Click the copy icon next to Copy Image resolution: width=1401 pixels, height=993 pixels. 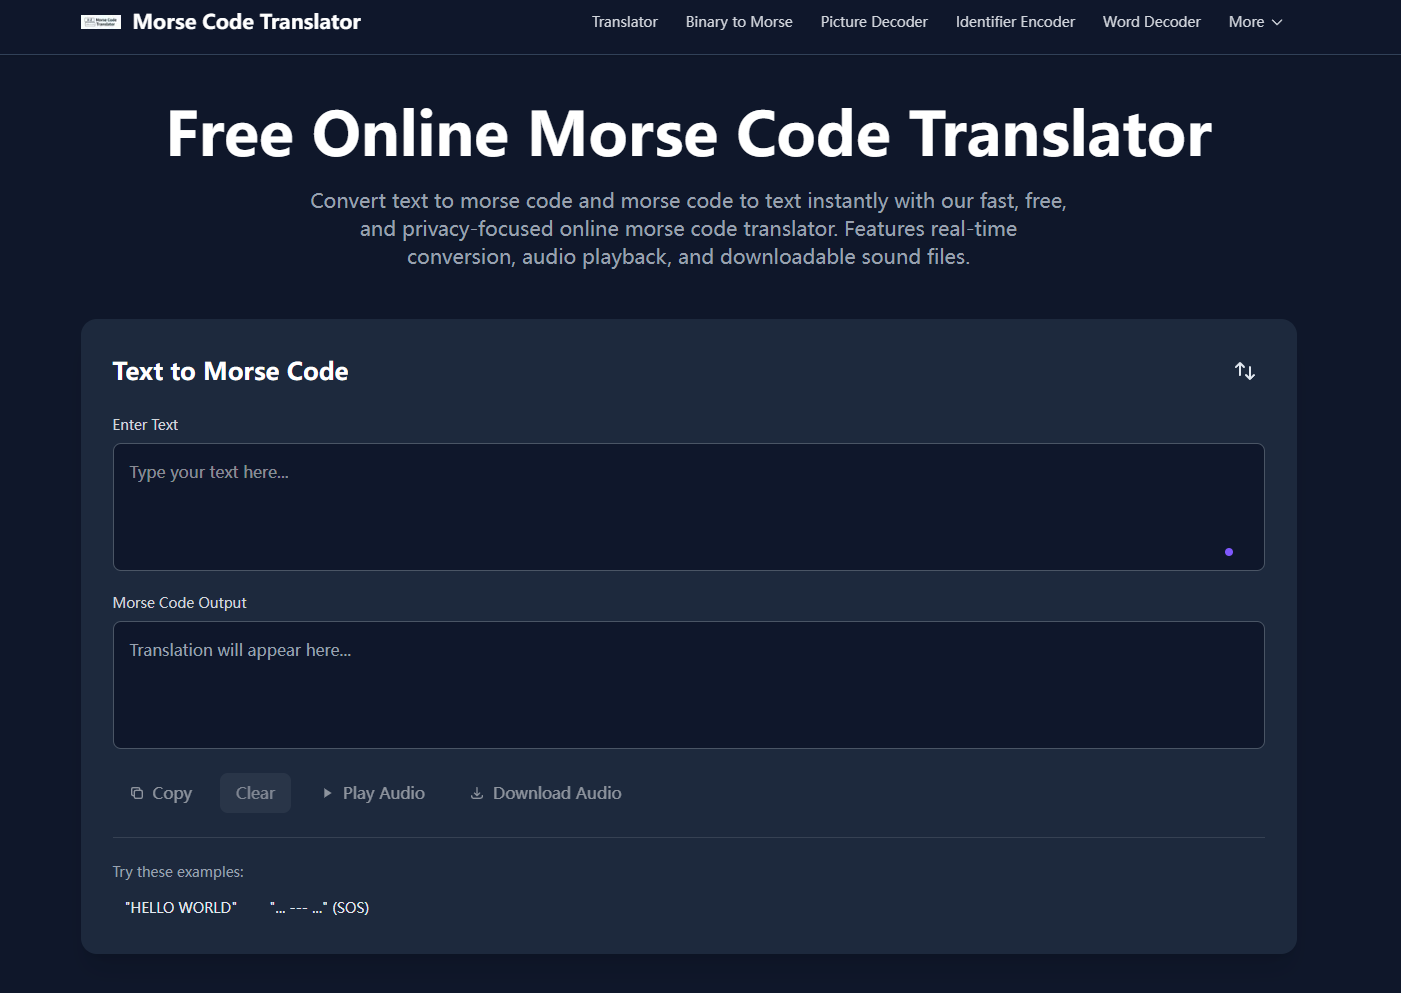136,792
